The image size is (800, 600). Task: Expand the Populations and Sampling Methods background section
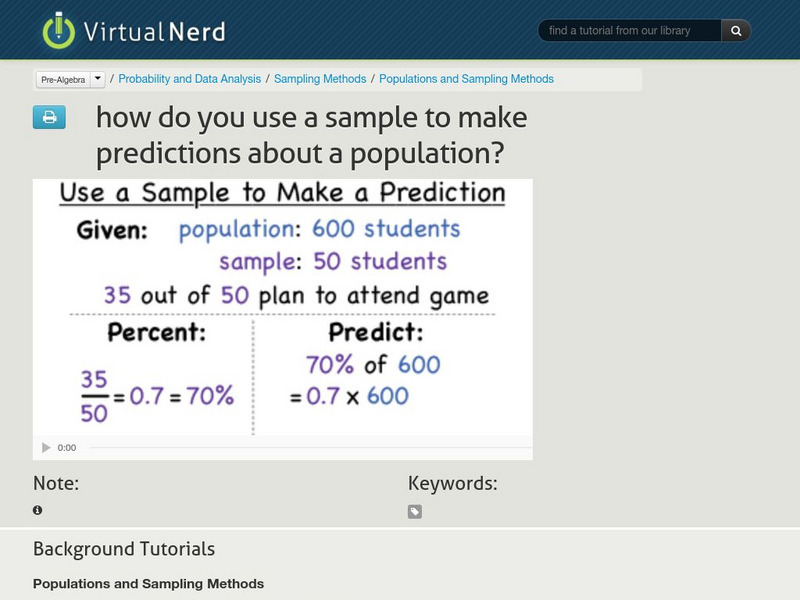146,584
